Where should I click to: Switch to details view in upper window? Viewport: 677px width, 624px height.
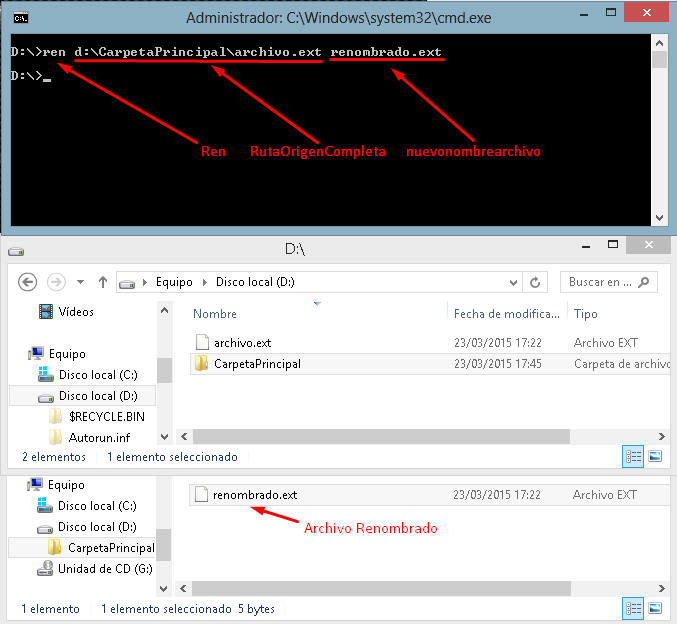633,456
